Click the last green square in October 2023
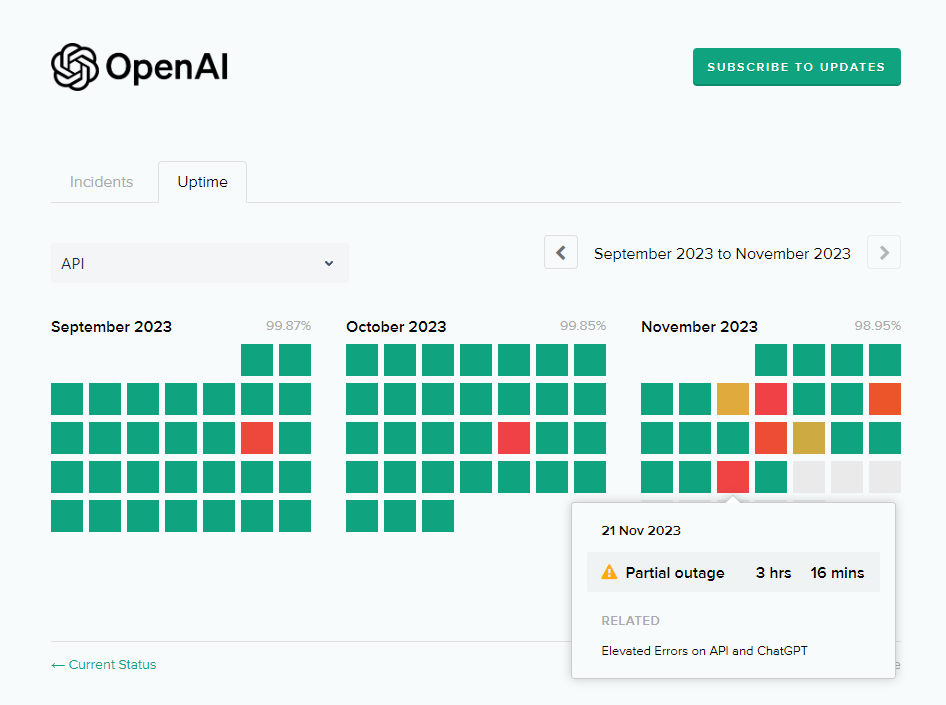946x705 pixels. [x=438, y=516]
